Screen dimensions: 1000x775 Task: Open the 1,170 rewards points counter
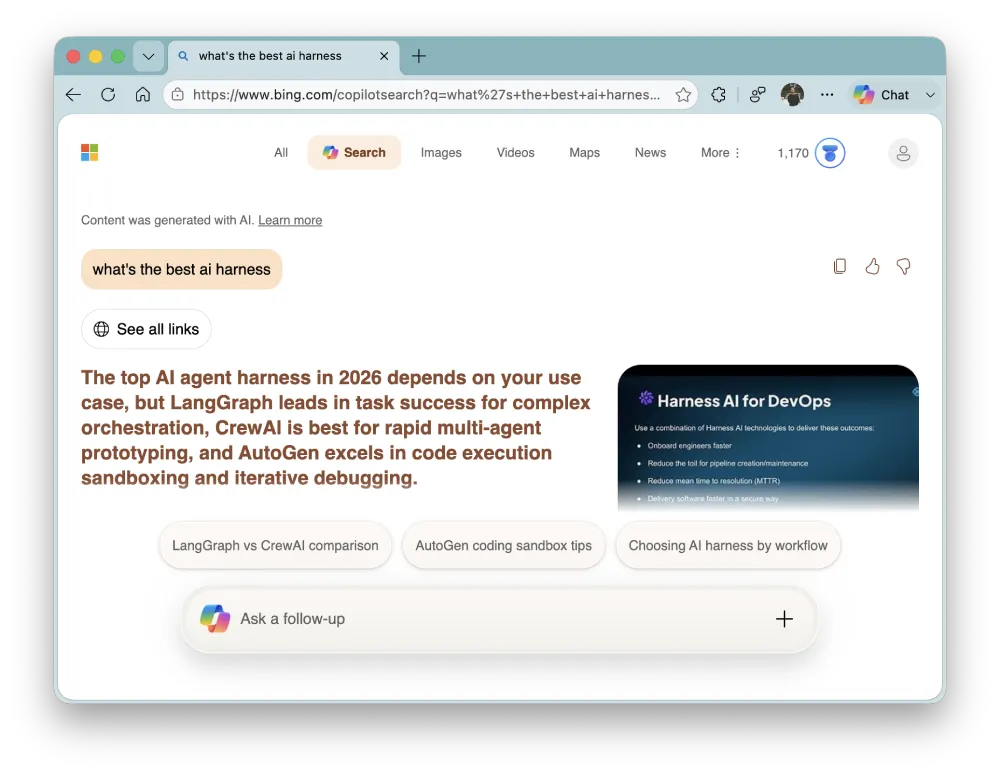793,153
